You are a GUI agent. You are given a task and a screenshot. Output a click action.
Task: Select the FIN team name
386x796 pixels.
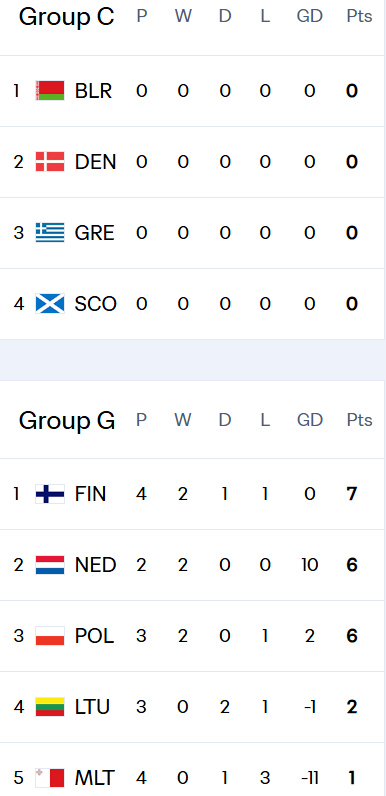click(90, 494)
